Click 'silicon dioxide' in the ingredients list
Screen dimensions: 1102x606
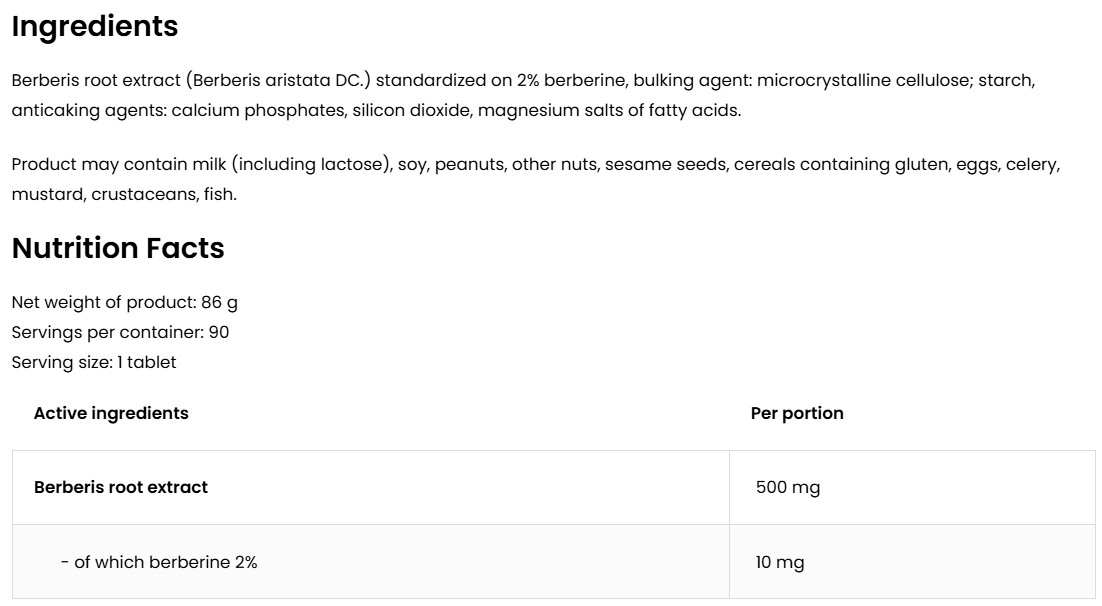410,110
